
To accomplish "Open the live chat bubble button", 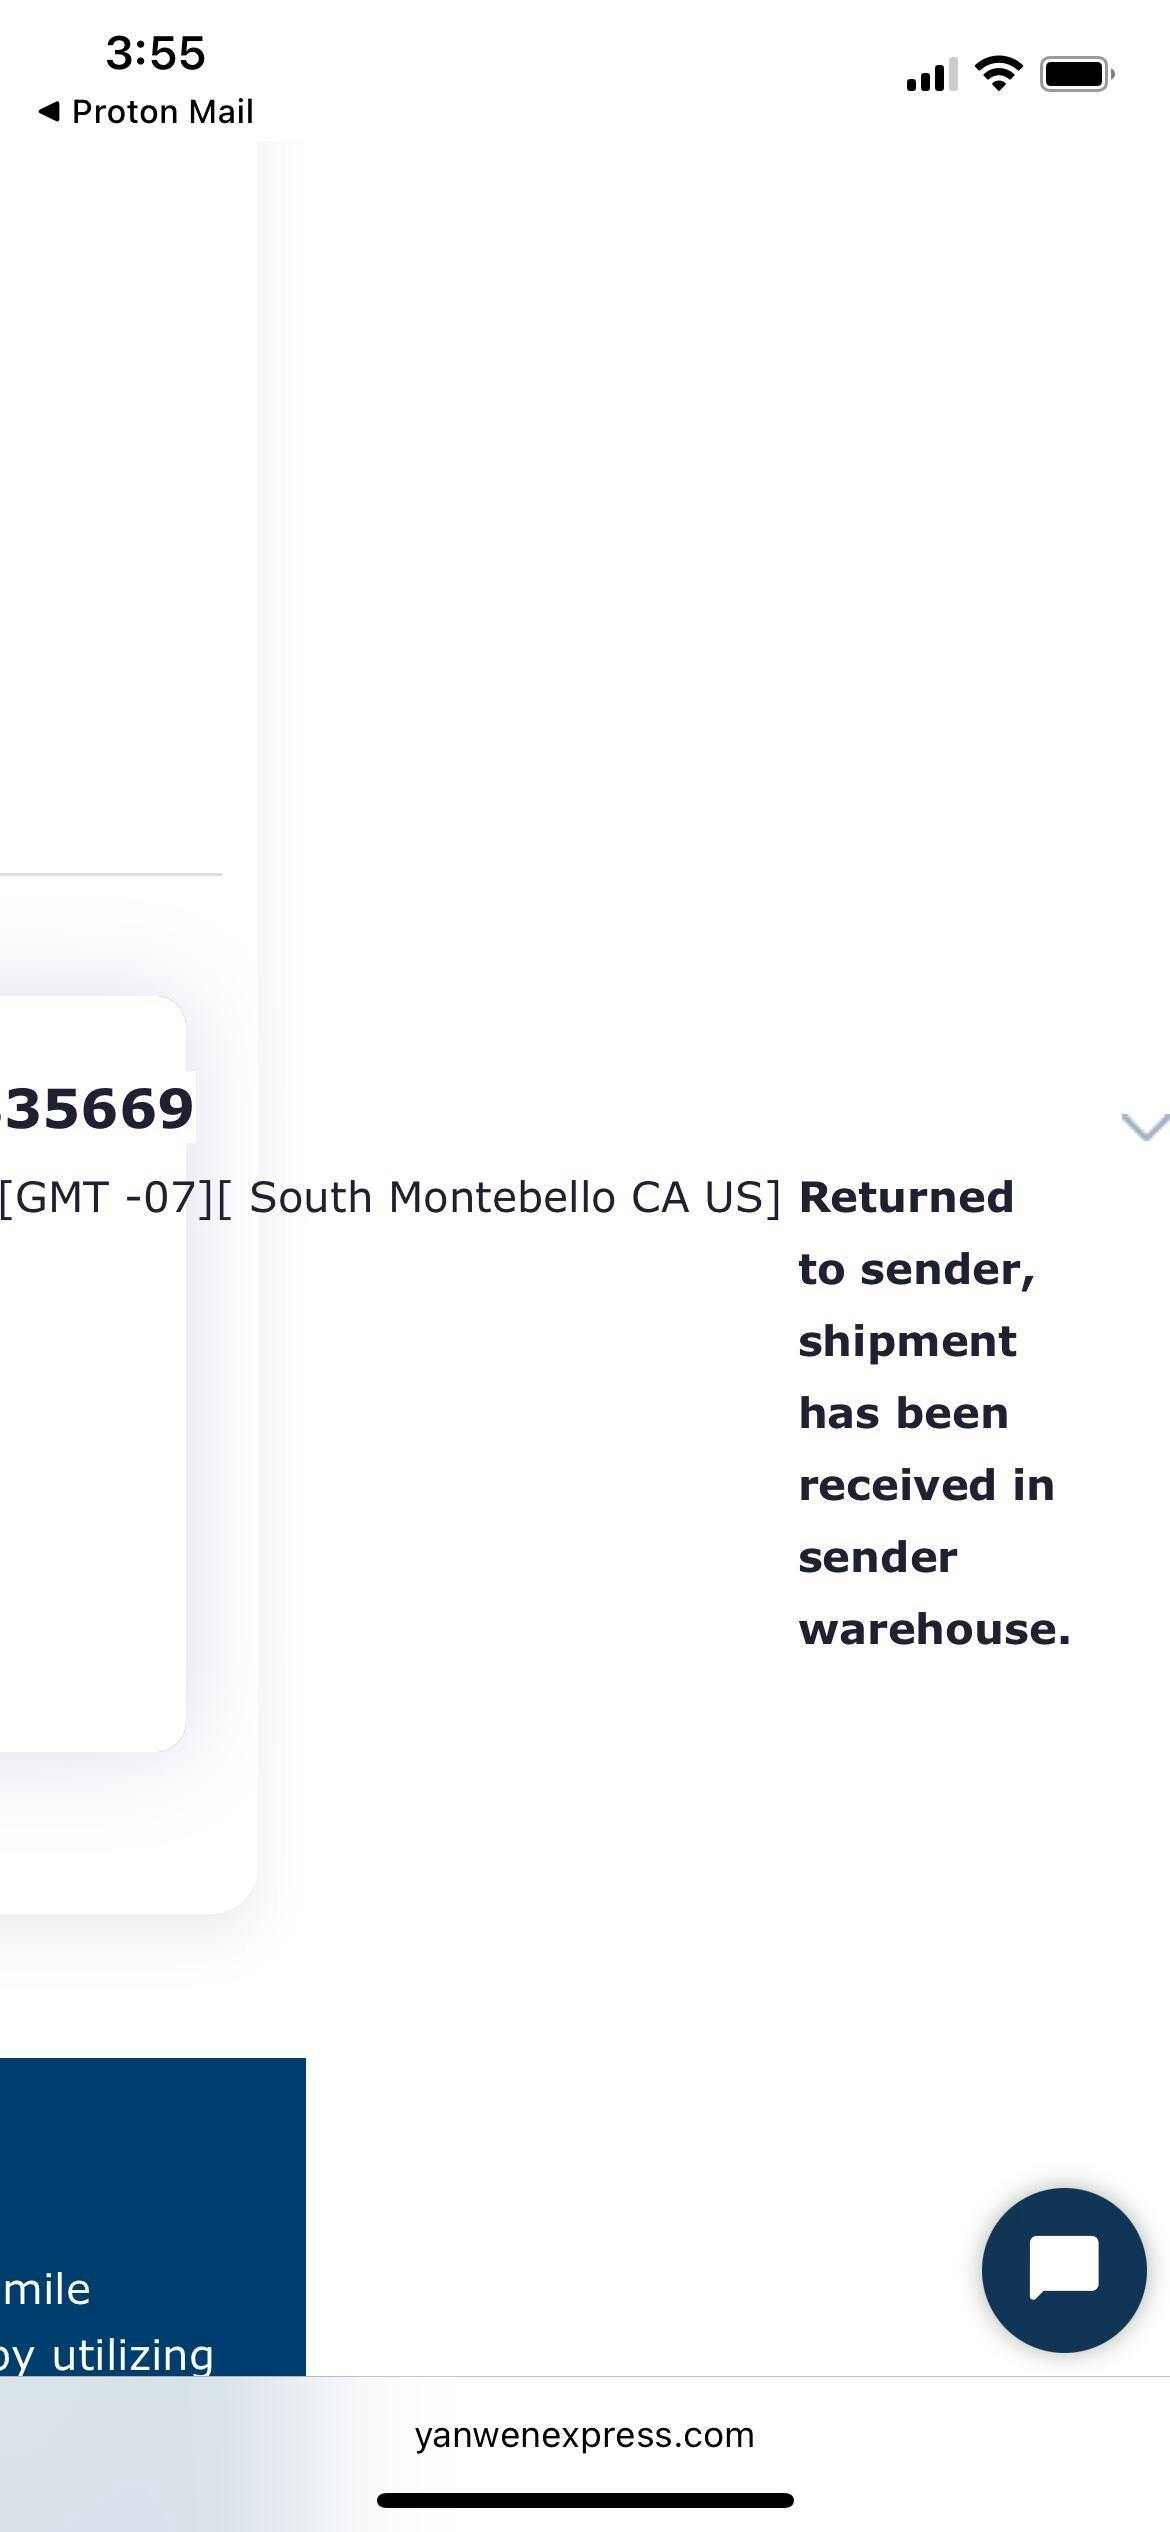I will (x=1063, y=2269).
